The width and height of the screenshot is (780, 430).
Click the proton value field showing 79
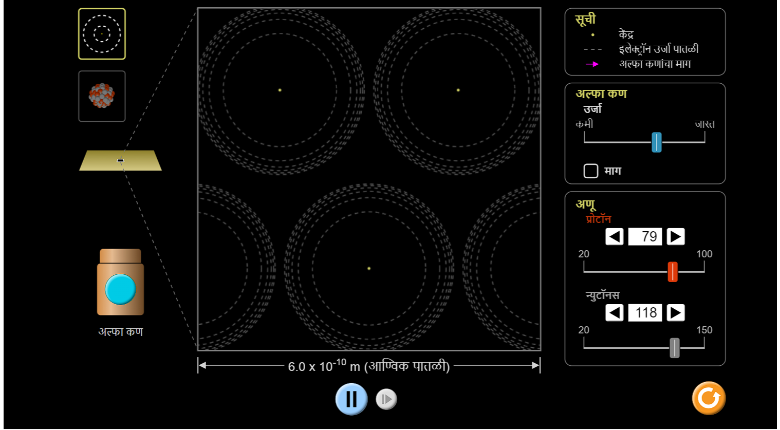[646, 236]
